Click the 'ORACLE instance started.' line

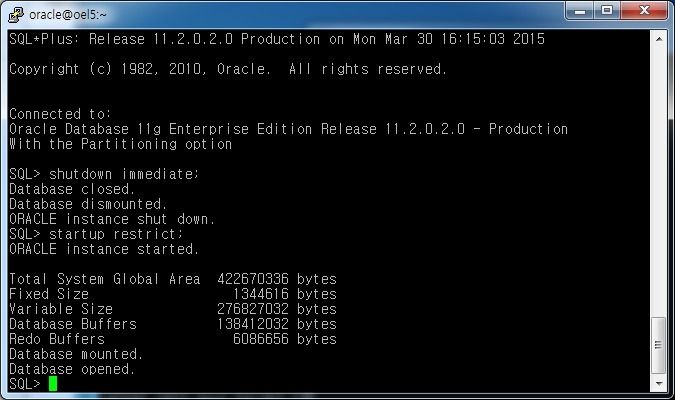(x=104, y=249)
